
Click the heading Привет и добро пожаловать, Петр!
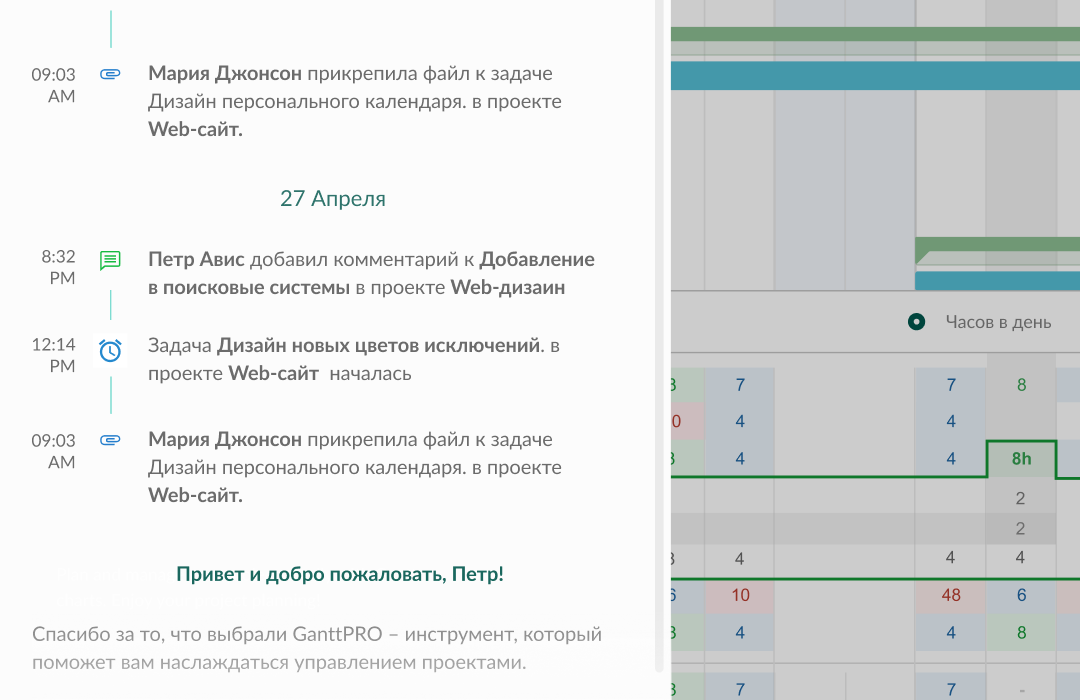(340, 574)
